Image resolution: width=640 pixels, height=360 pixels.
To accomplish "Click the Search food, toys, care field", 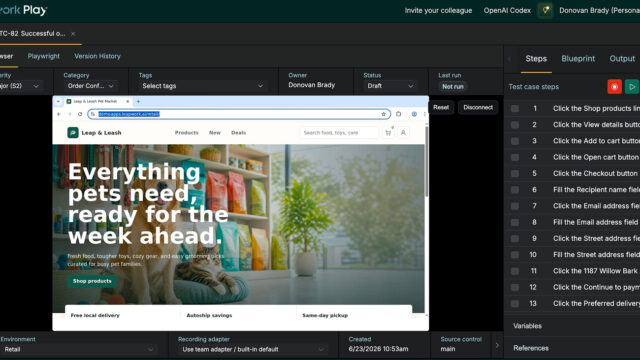I will [339, 133].
